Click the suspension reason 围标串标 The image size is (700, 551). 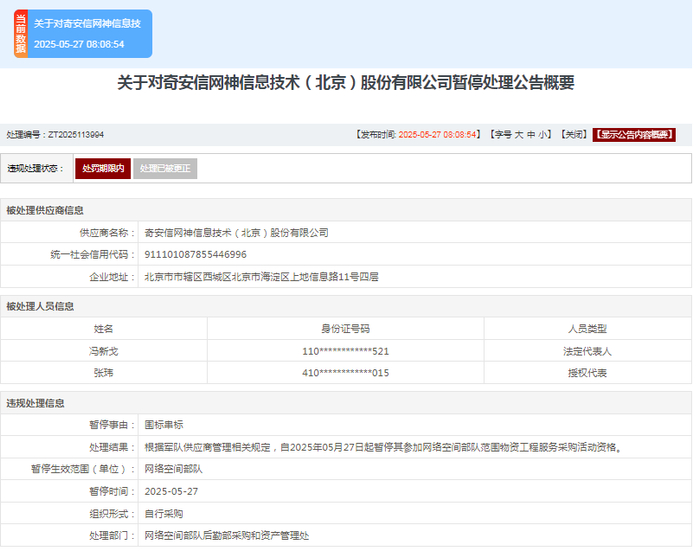tap(164, 425)
